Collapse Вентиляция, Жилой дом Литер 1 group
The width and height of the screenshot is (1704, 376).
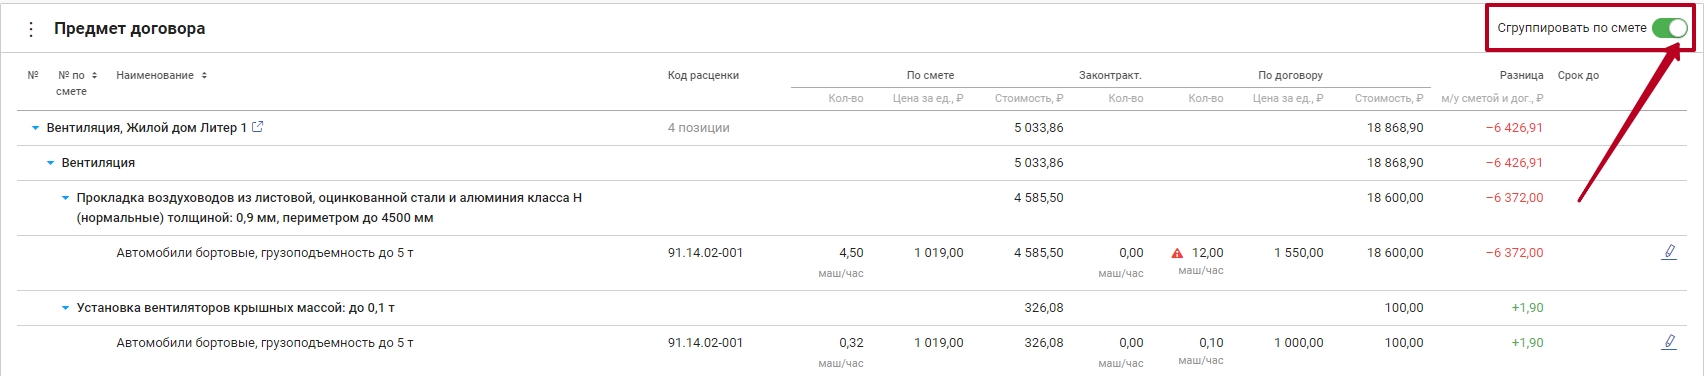tap(36, 128)
